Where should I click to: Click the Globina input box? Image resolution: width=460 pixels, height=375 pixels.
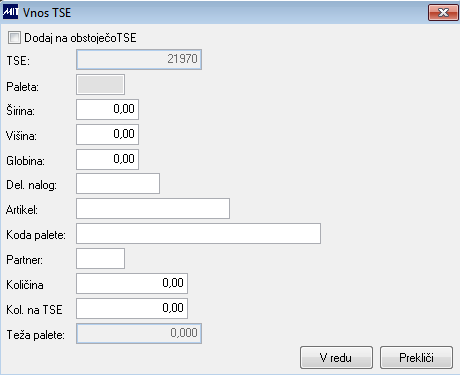[107, 159]
